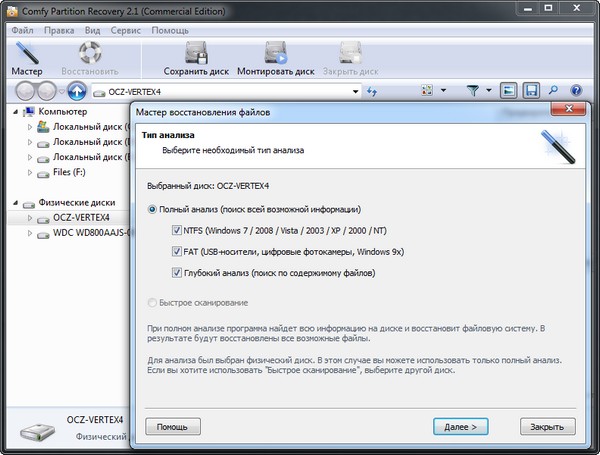Image resolution: width=600 pixels, height=455 pixels.
Task: Click the Закрыть диск icon
Action: (x=350, y=52)
